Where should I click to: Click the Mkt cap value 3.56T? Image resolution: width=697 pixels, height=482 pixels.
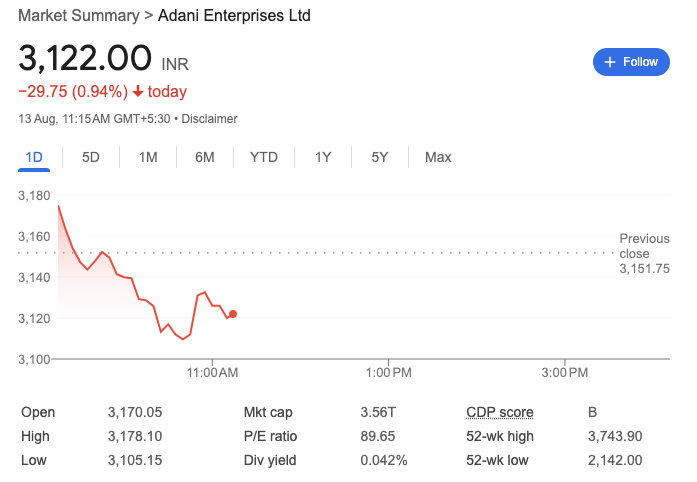pos(377,412)
